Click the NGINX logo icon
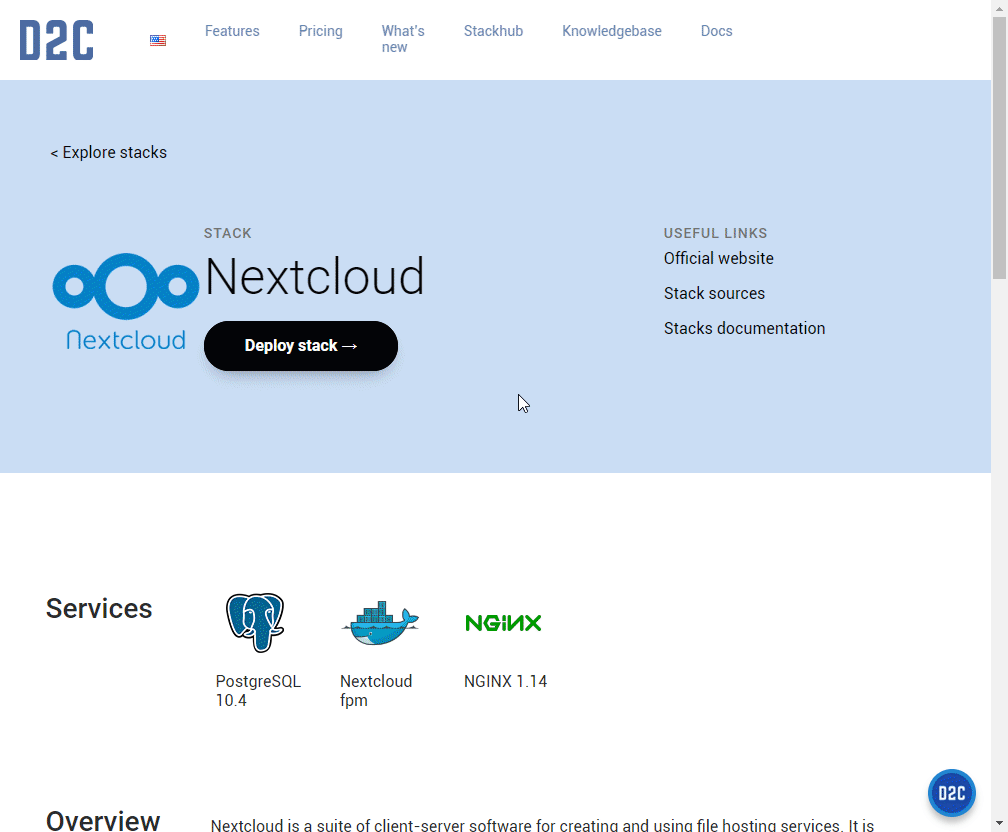 coord(503,623)
